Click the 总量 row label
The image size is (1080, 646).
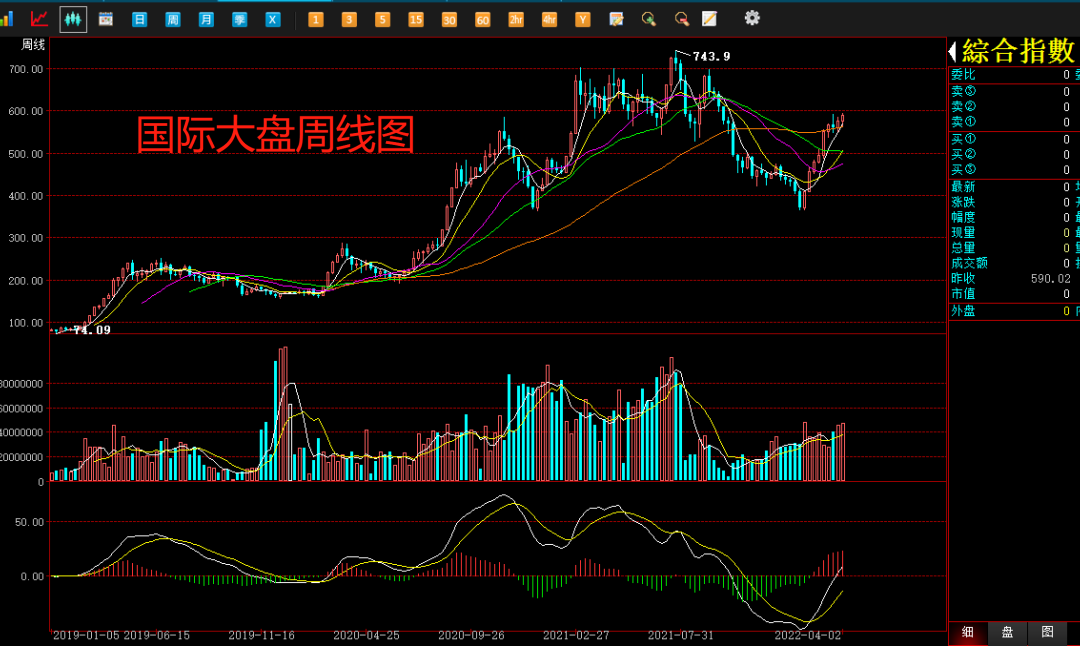[963, 247]
